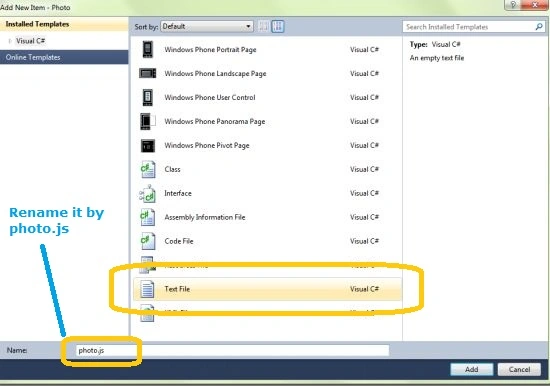Select Windows Phone User Control icon
Image resolution: width=550 pixels, height=386 pixels.
(x=148, y=98)
